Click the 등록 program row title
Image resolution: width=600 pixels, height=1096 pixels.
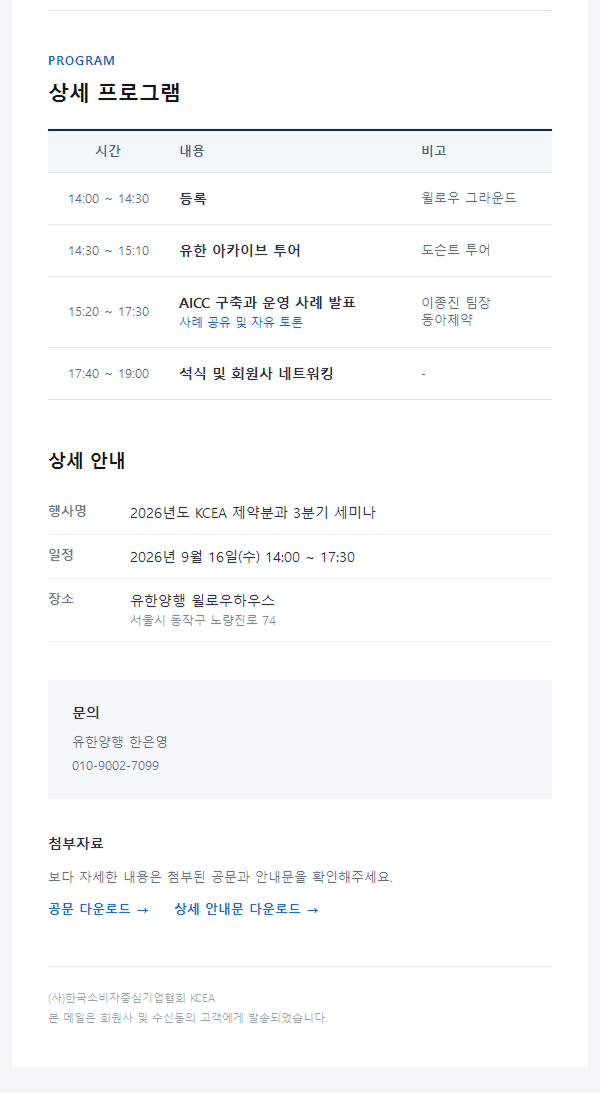point(192,199)
